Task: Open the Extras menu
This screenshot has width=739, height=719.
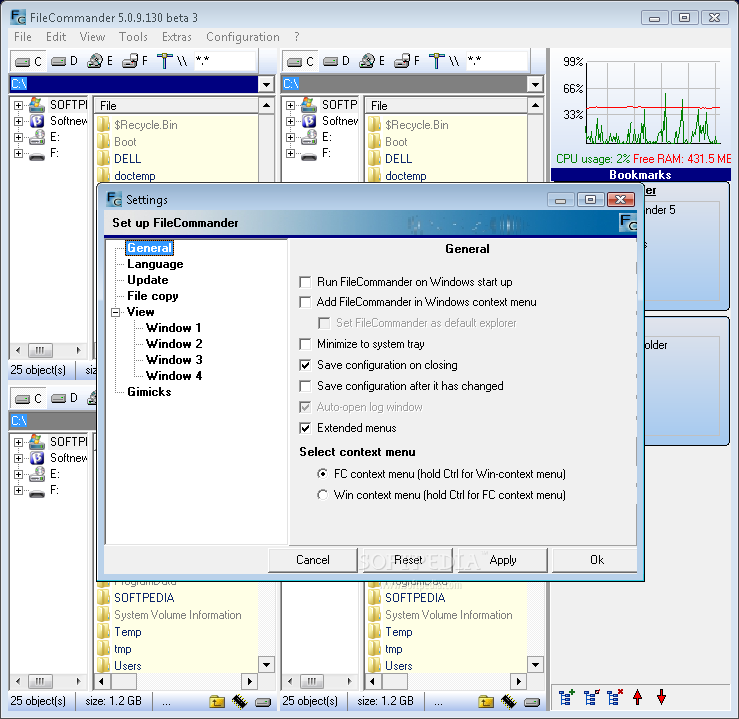Action: pyautogui.click(x=177, y=37)
